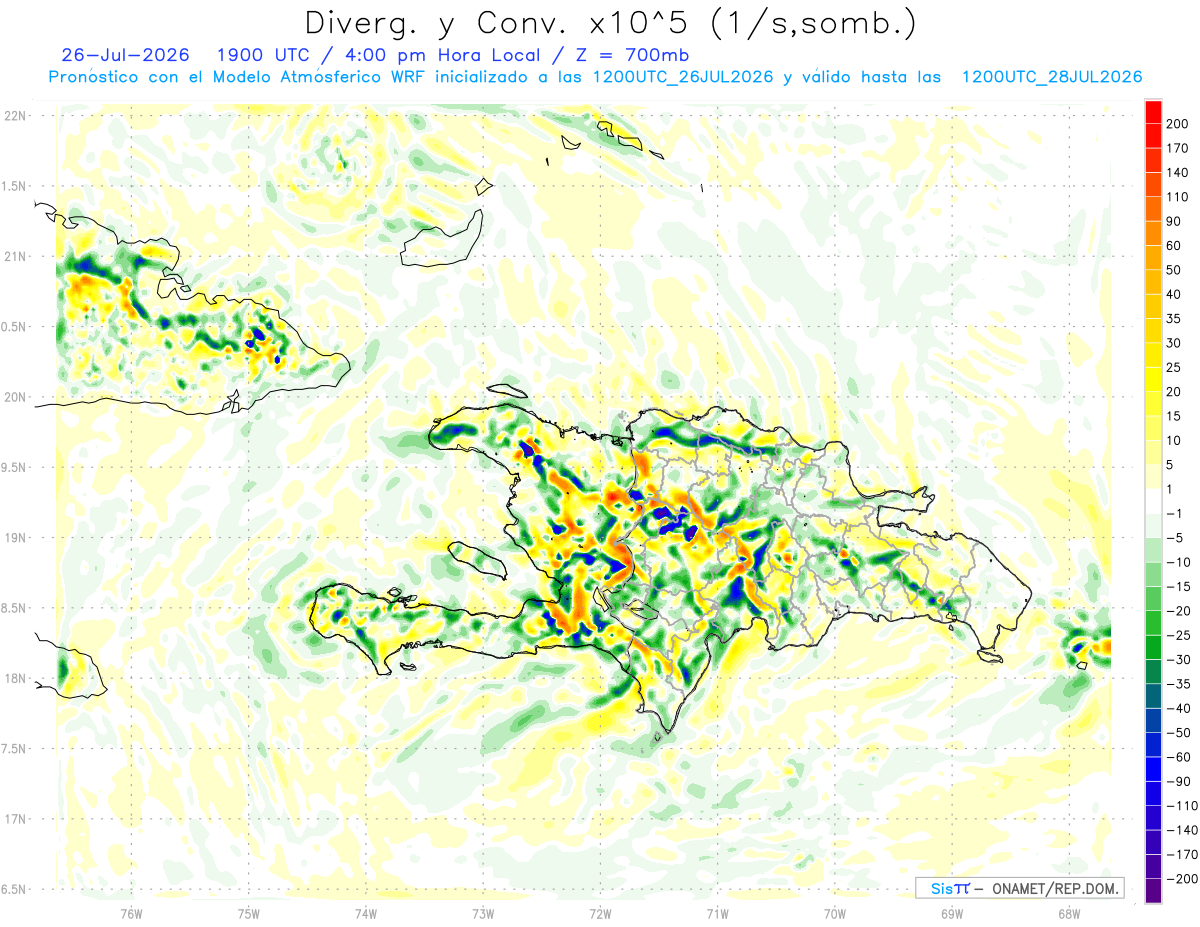Click the positive "140" colorbar label

point(1178,172)
